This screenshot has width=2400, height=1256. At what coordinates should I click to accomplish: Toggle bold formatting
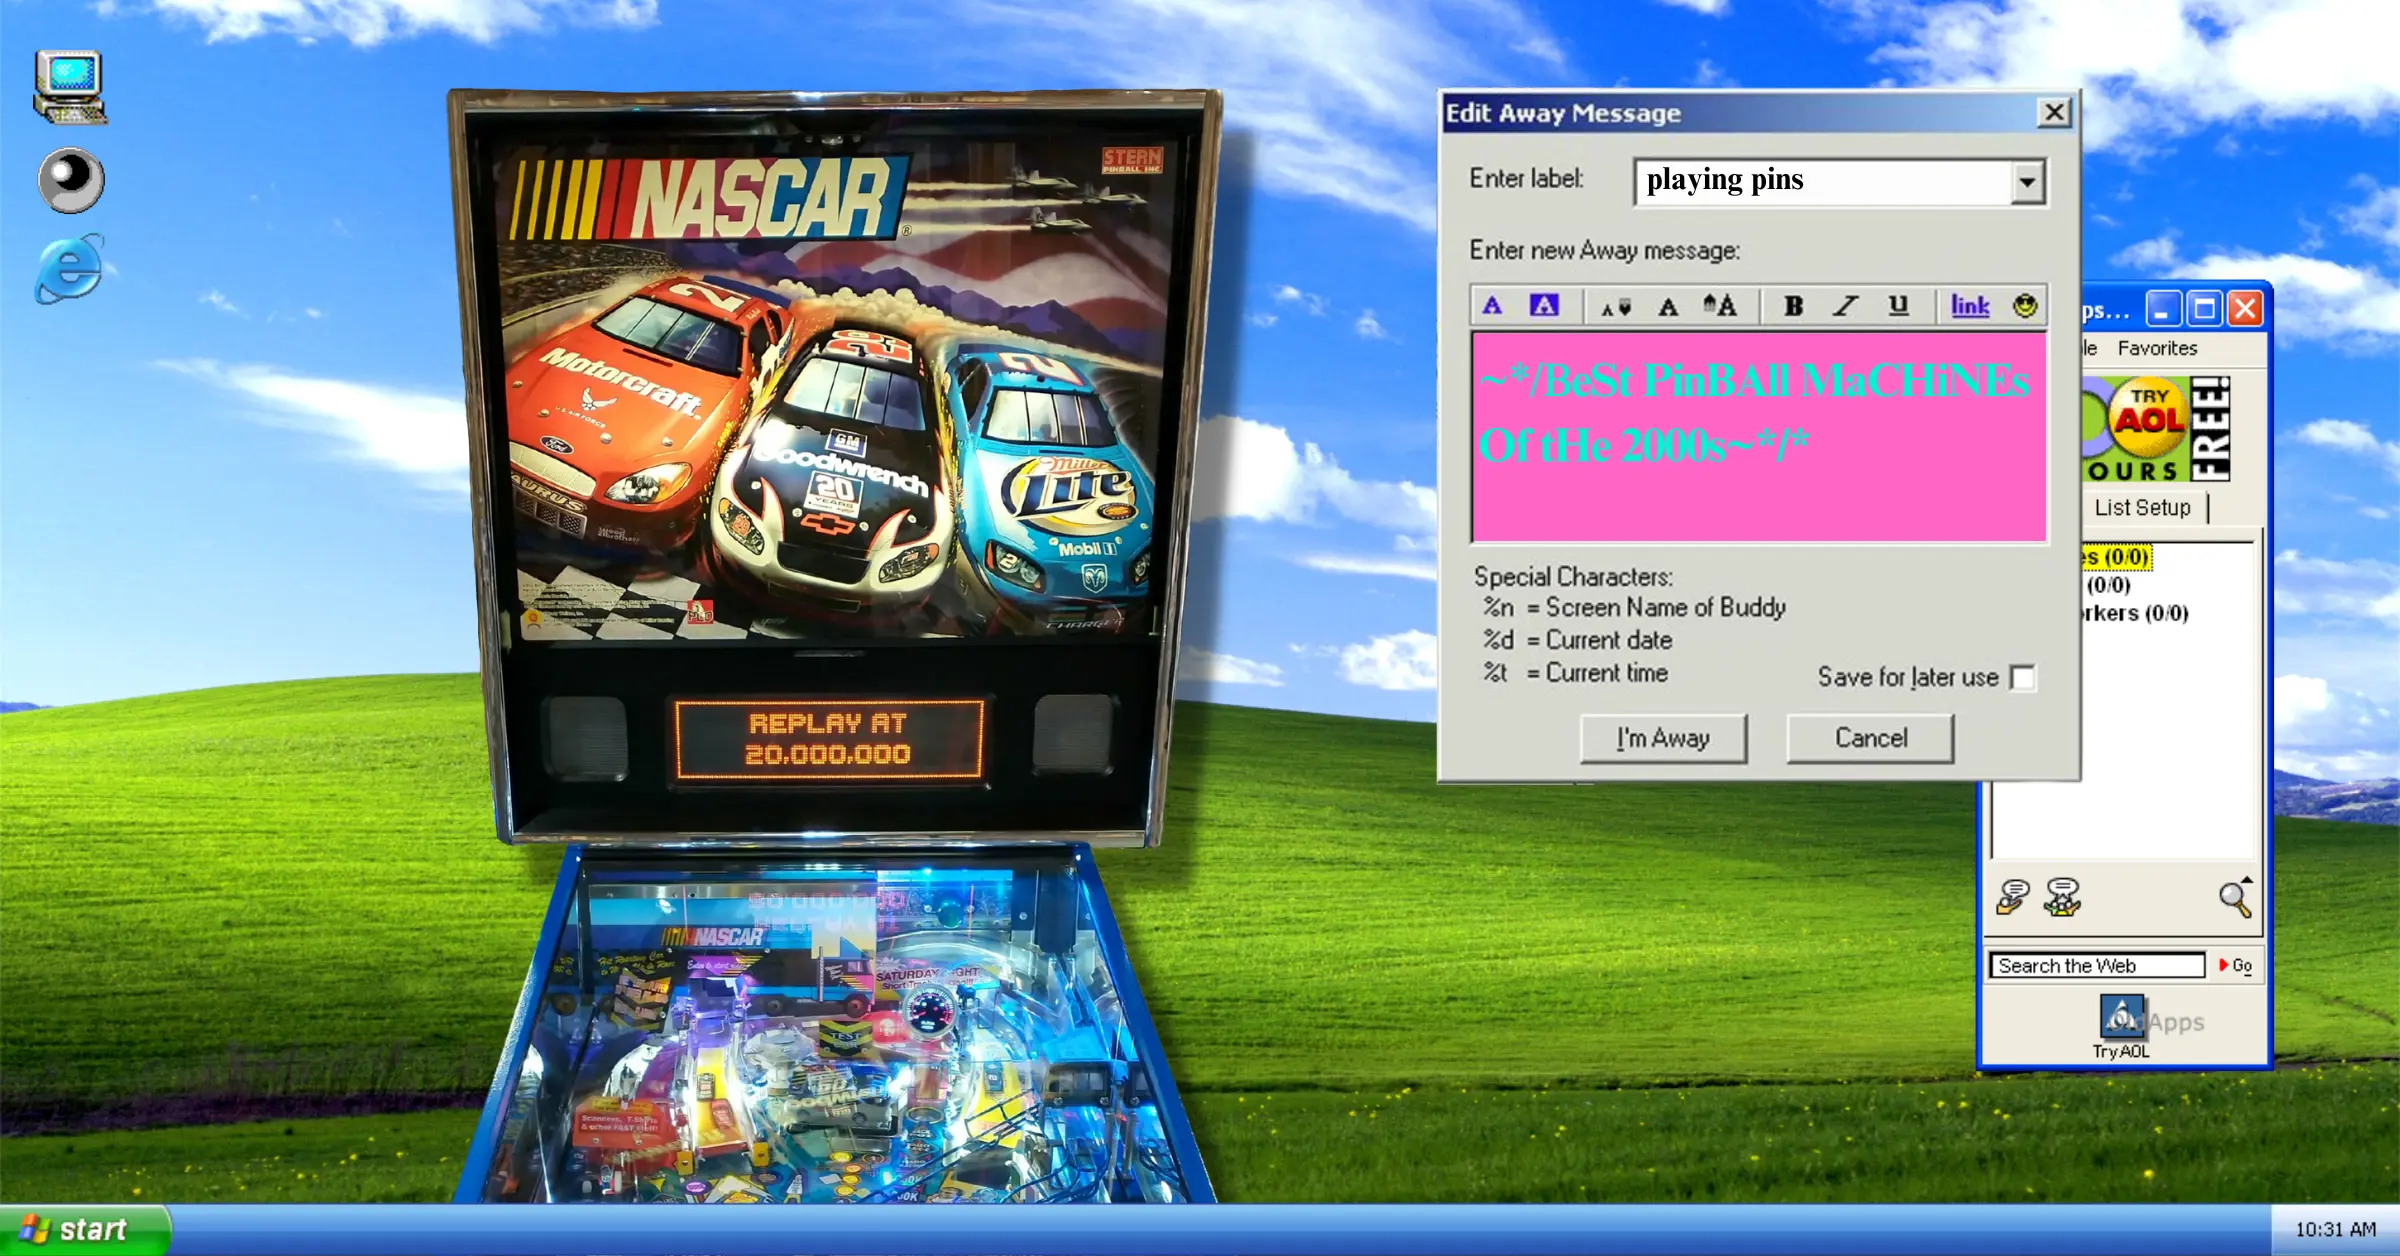(x=1792, y=306)
